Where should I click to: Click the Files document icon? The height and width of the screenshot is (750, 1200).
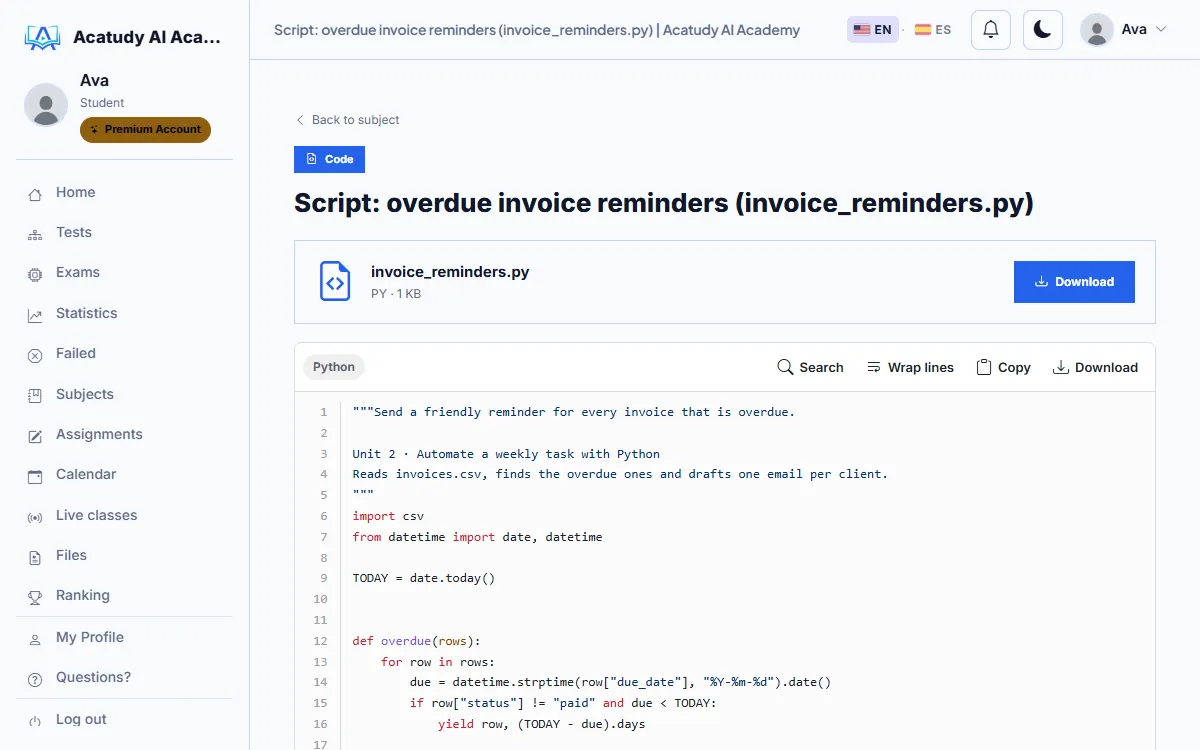click(35, 557)
